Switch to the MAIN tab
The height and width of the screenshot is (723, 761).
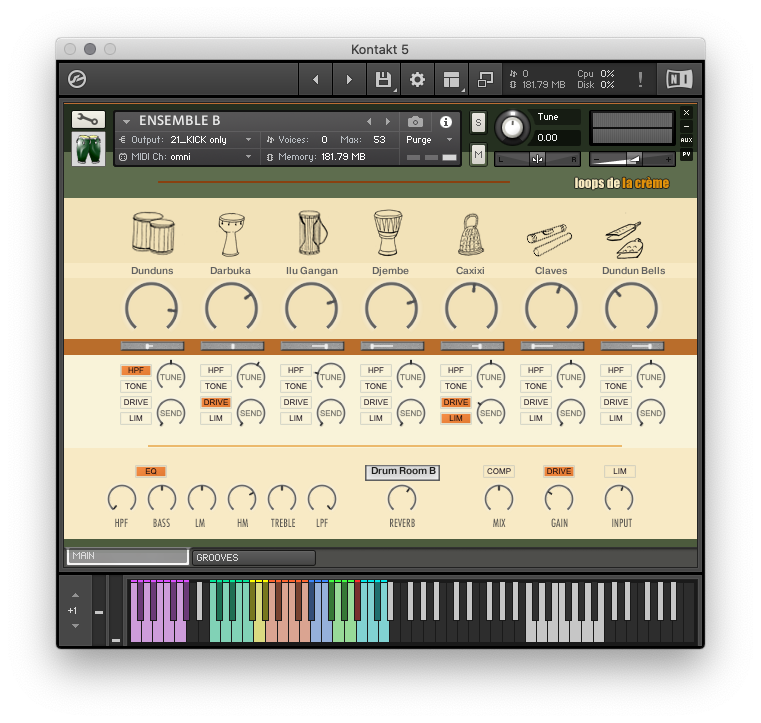[128, 556]
